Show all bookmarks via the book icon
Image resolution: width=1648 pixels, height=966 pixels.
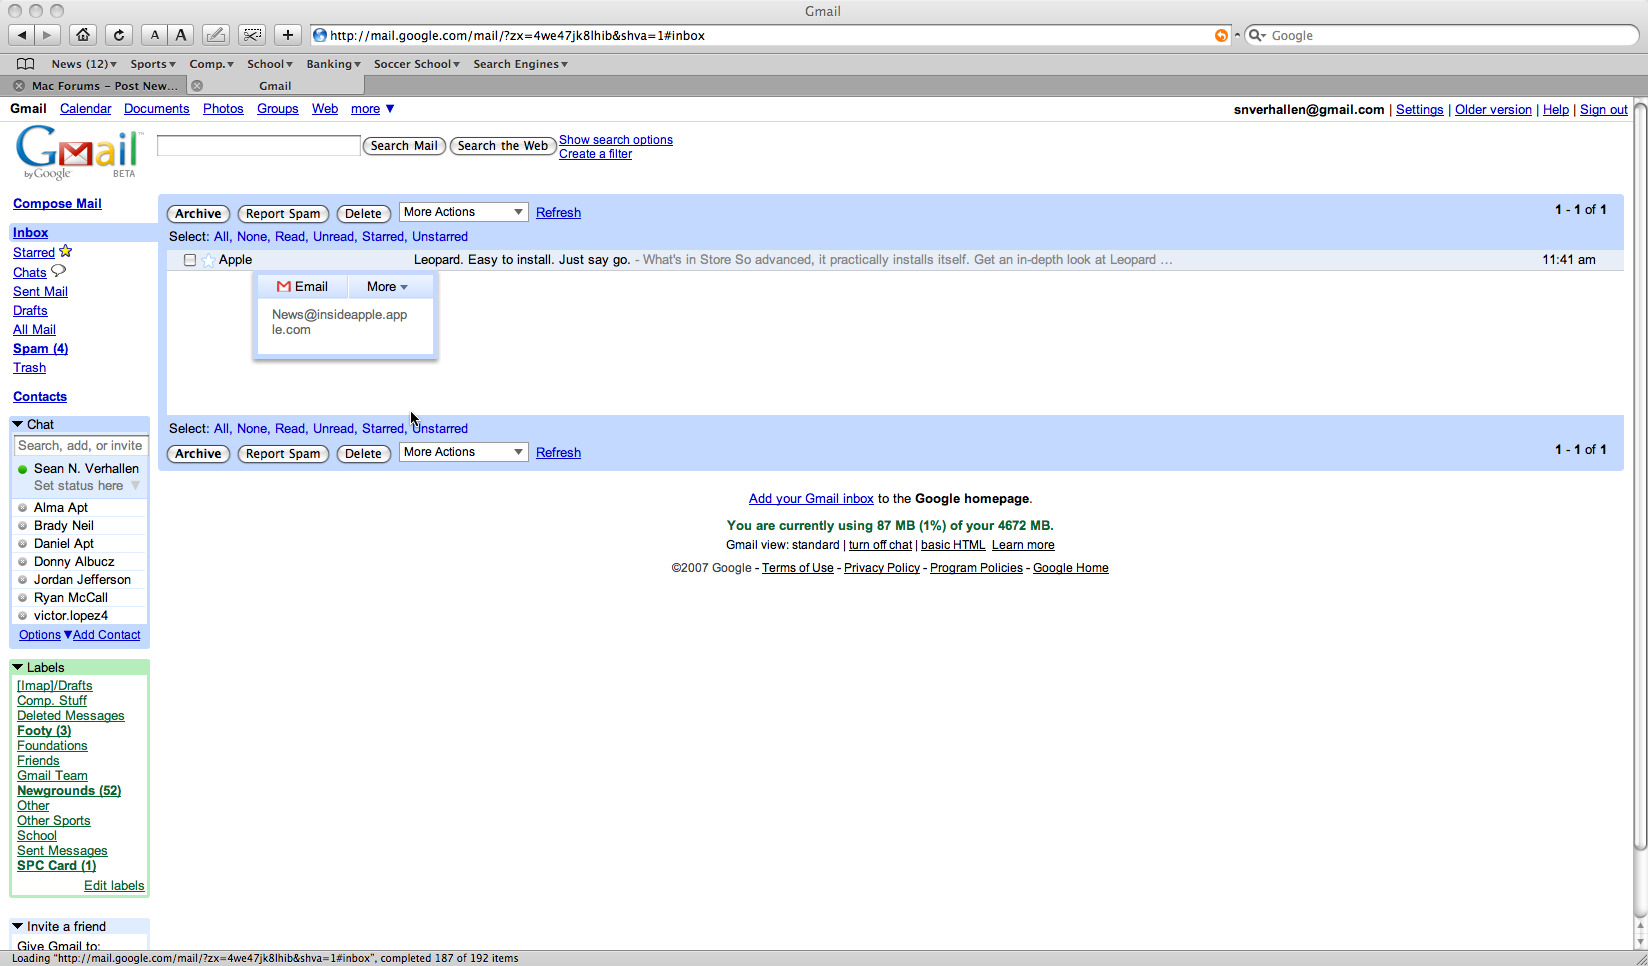pos(26,64)
